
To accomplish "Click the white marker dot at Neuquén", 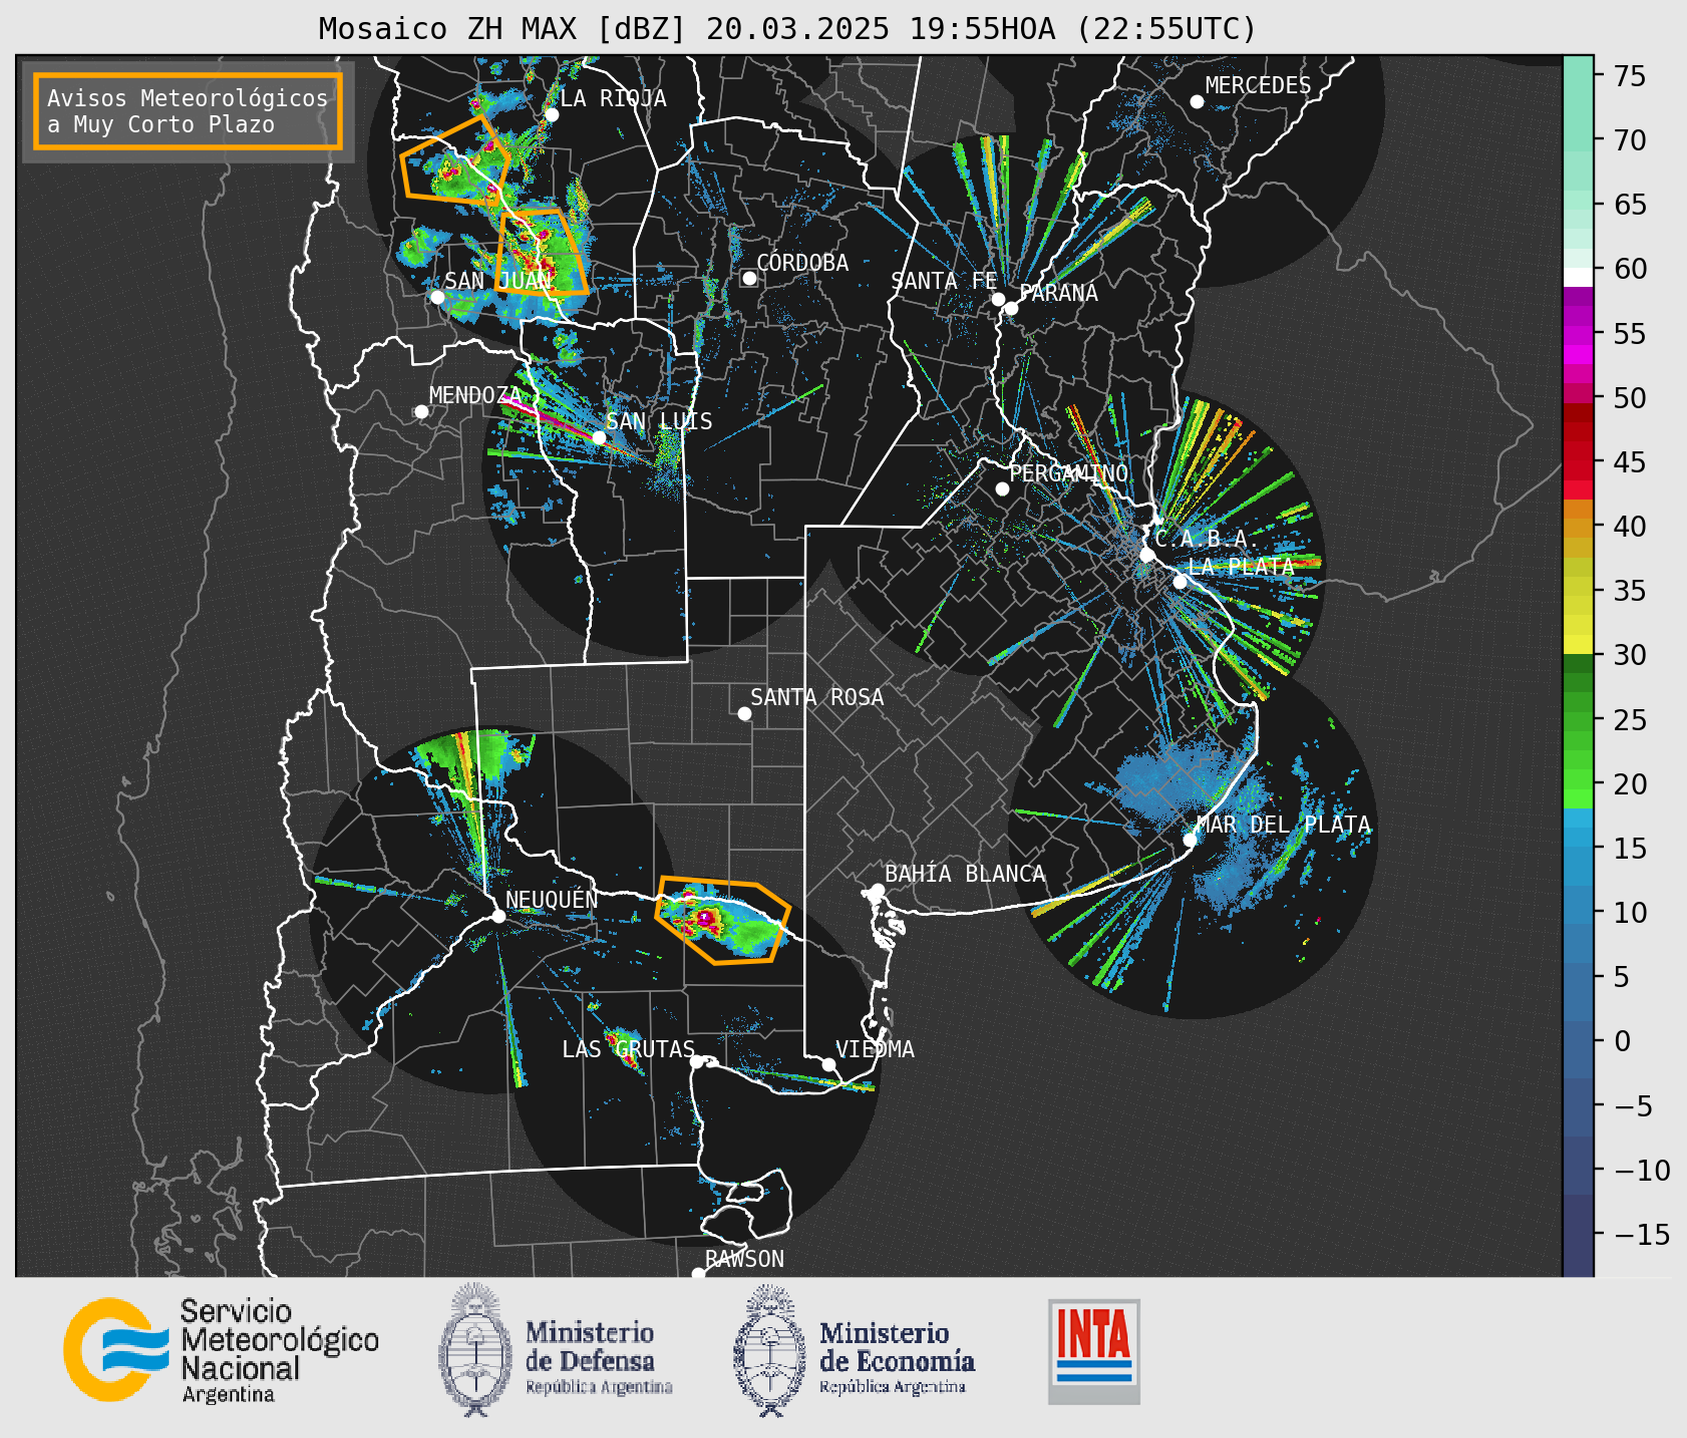I will pos(498,916).
